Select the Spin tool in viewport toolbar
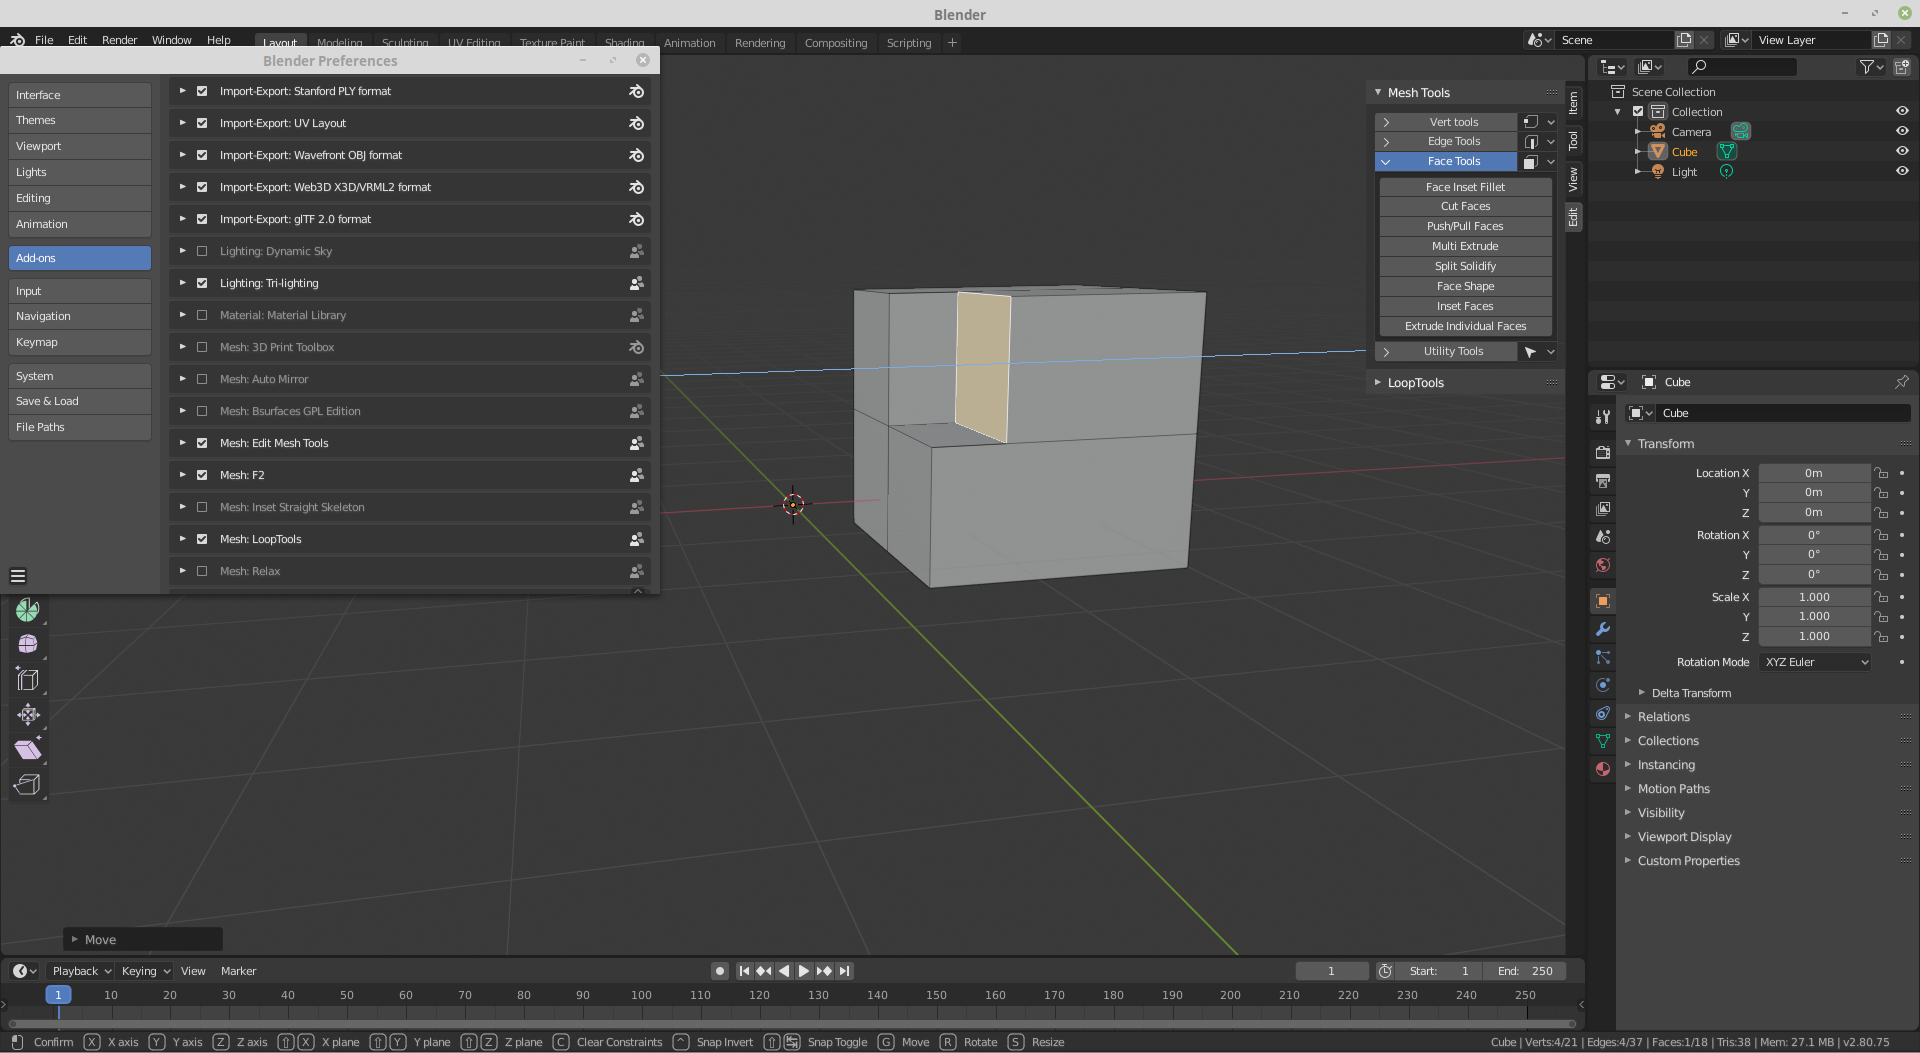The width and height of the screenshot is (1920, 1053). (x=28, y=610)
